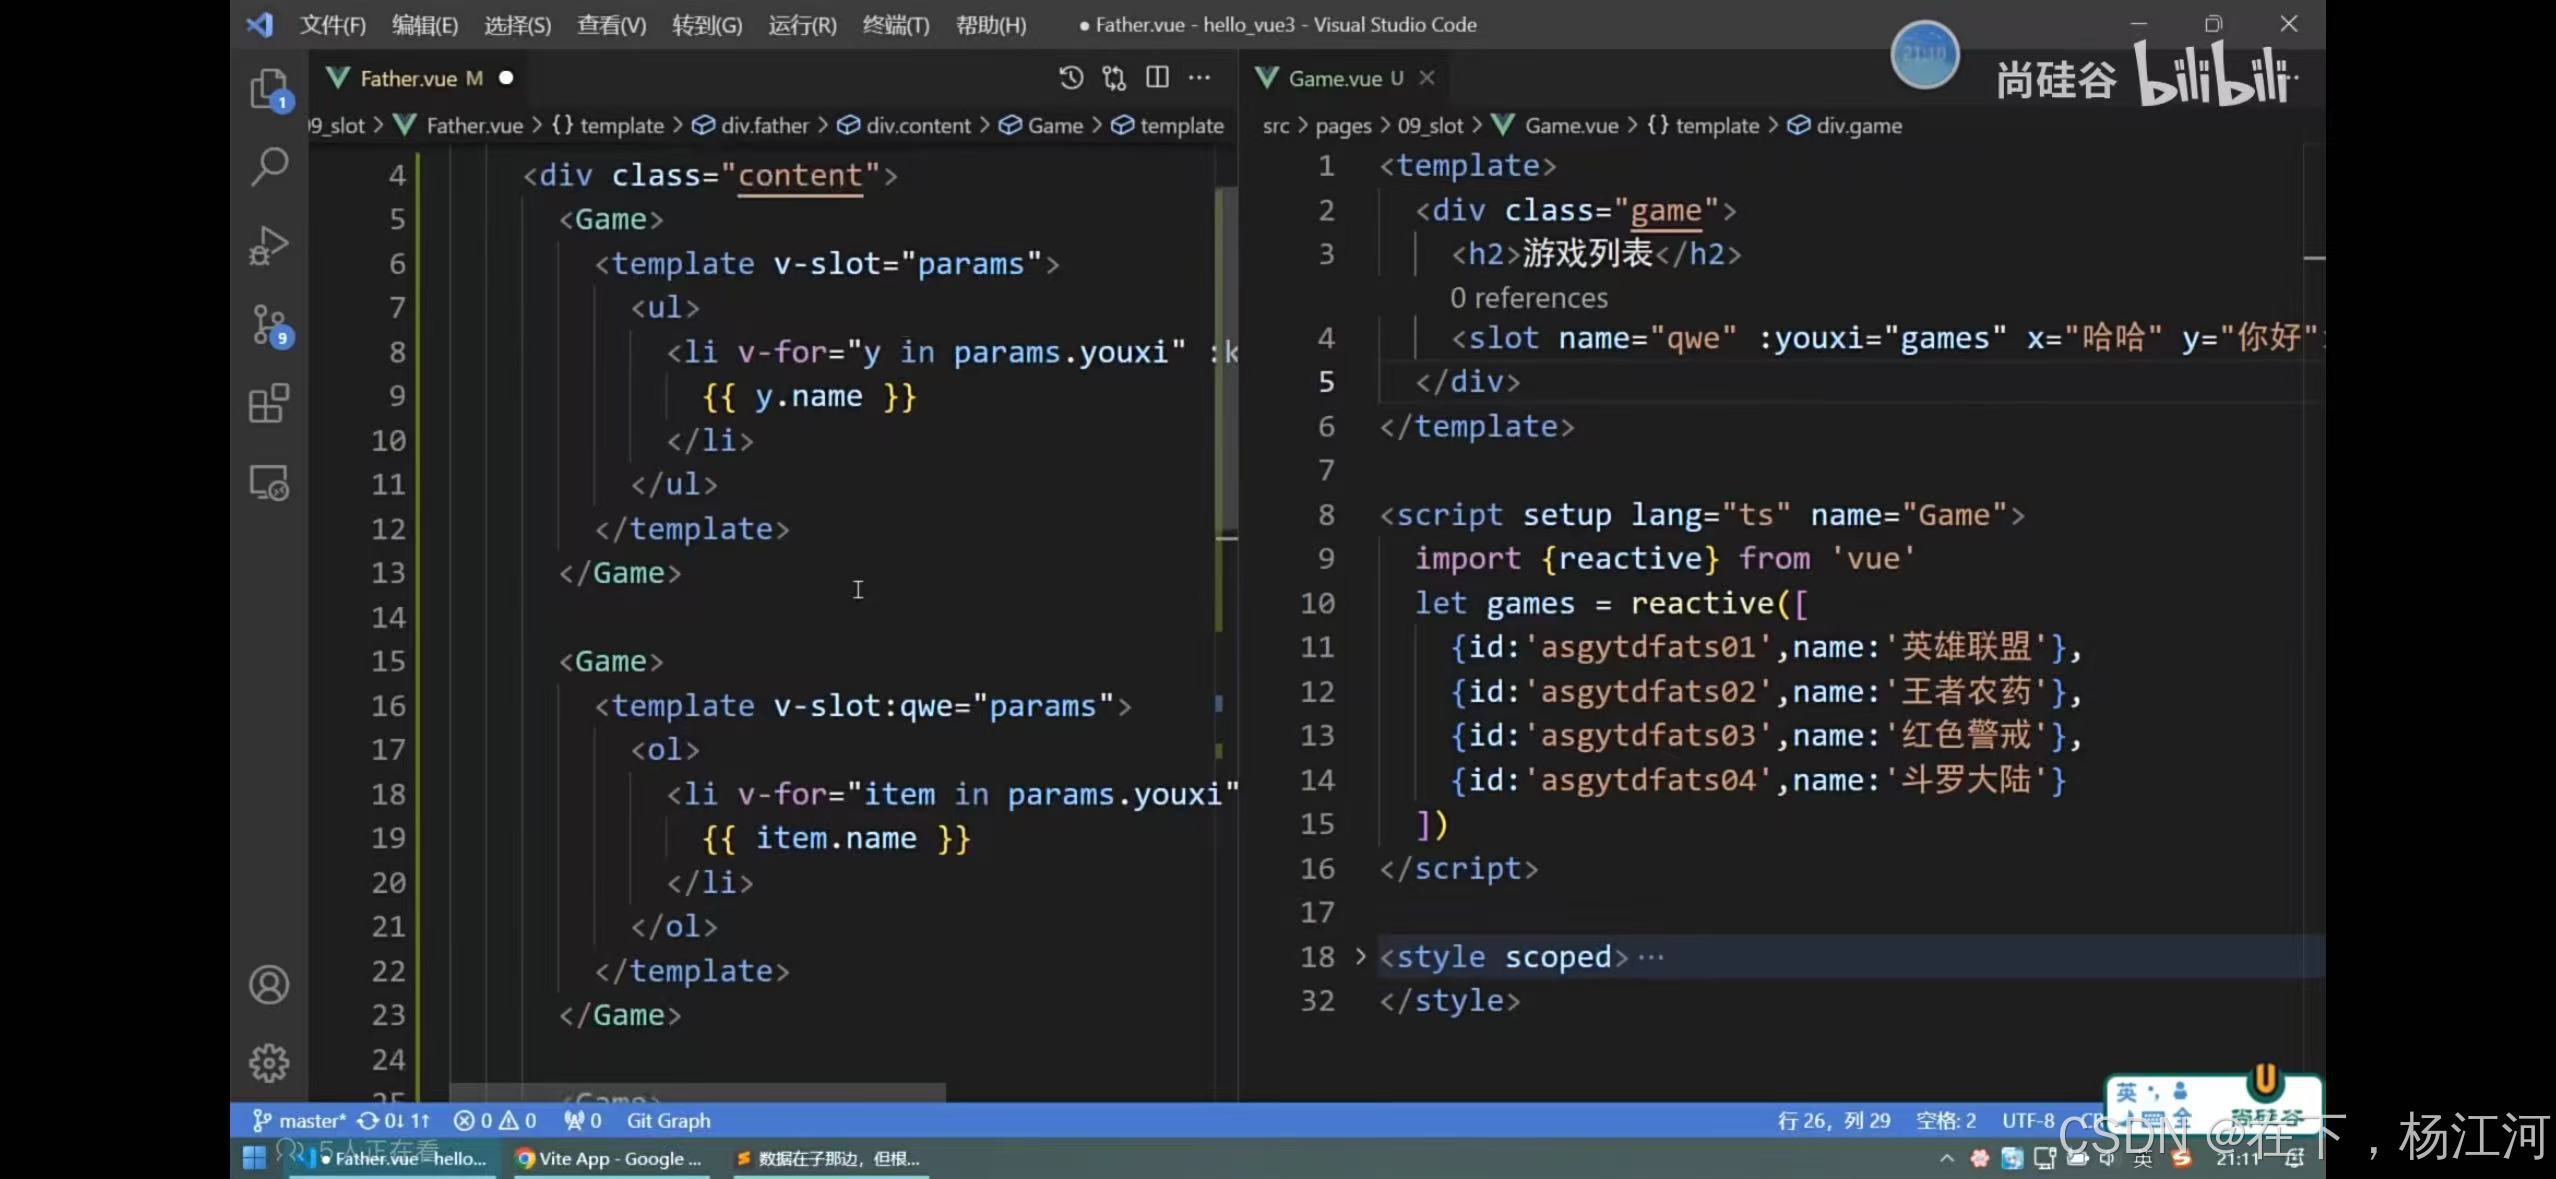Open Remote Explorer icon in sidebar

pyautogui.click(x=269, y=483)
